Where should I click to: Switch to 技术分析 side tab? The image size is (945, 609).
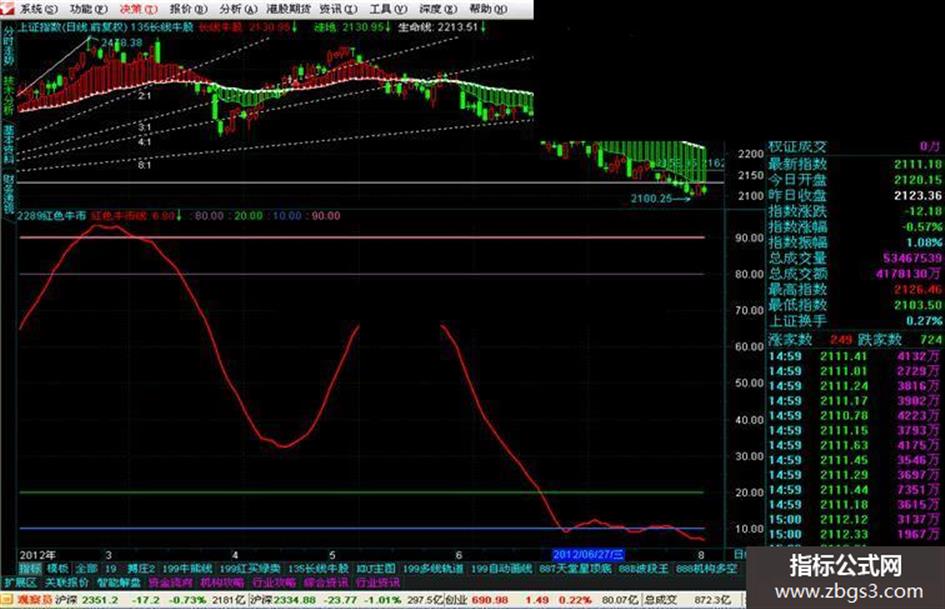(8, 96)
